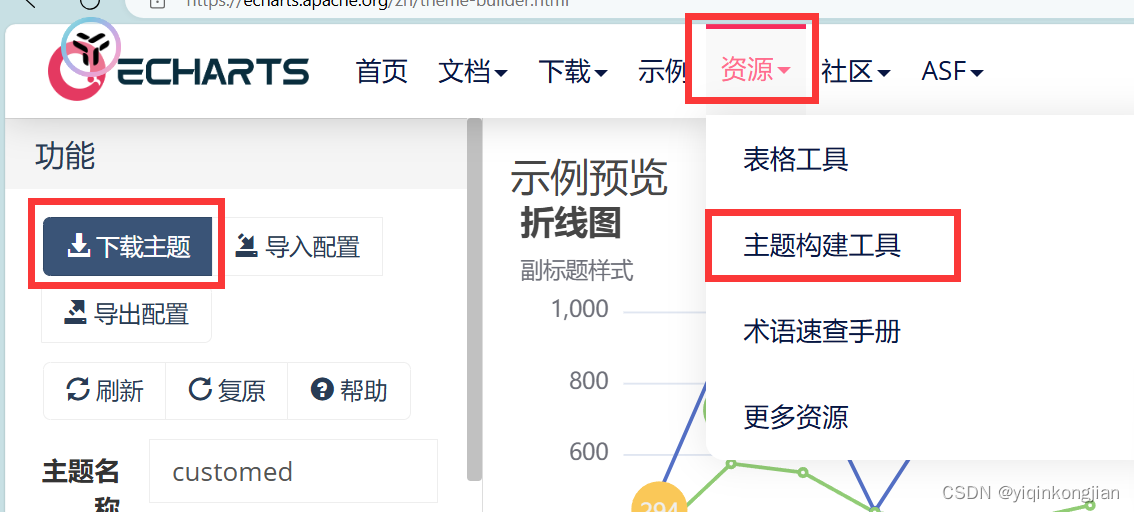Click the 下载主题 button

click(x=128, y=247)
